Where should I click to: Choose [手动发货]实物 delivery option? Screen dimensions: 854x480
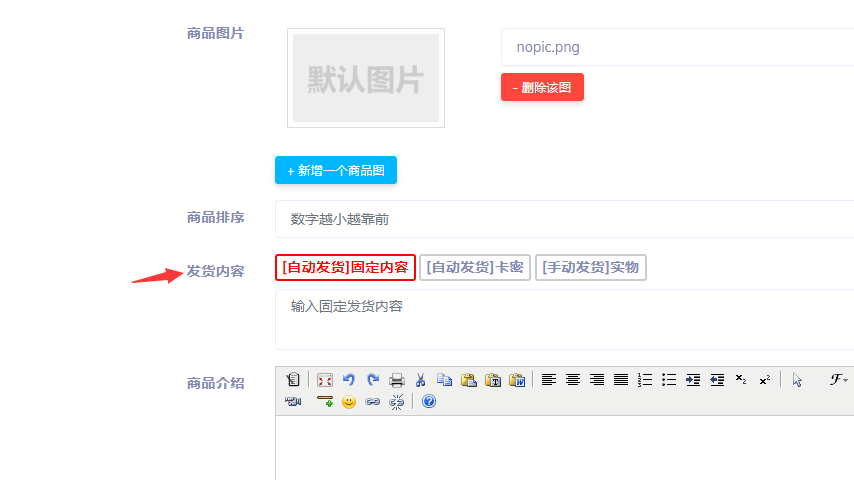click(591, 268)
